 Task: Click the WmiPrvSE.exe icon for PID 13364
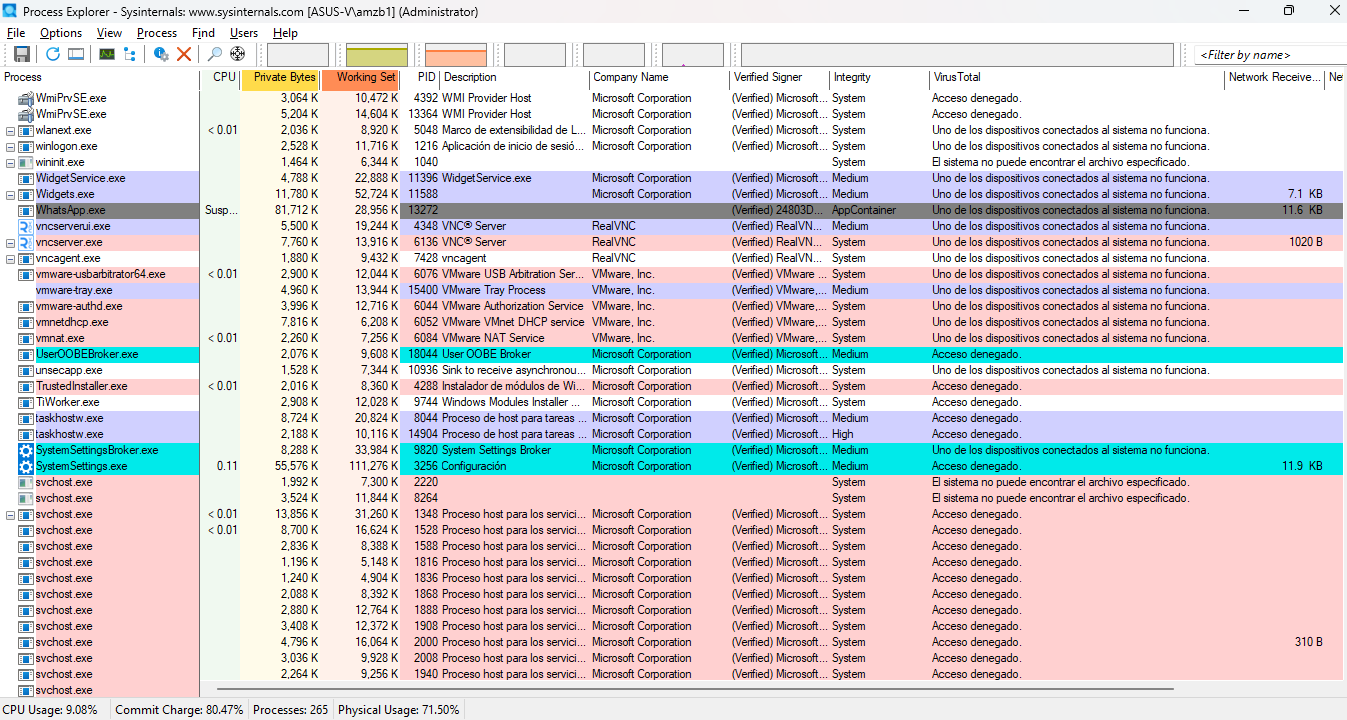click(26, 114)
